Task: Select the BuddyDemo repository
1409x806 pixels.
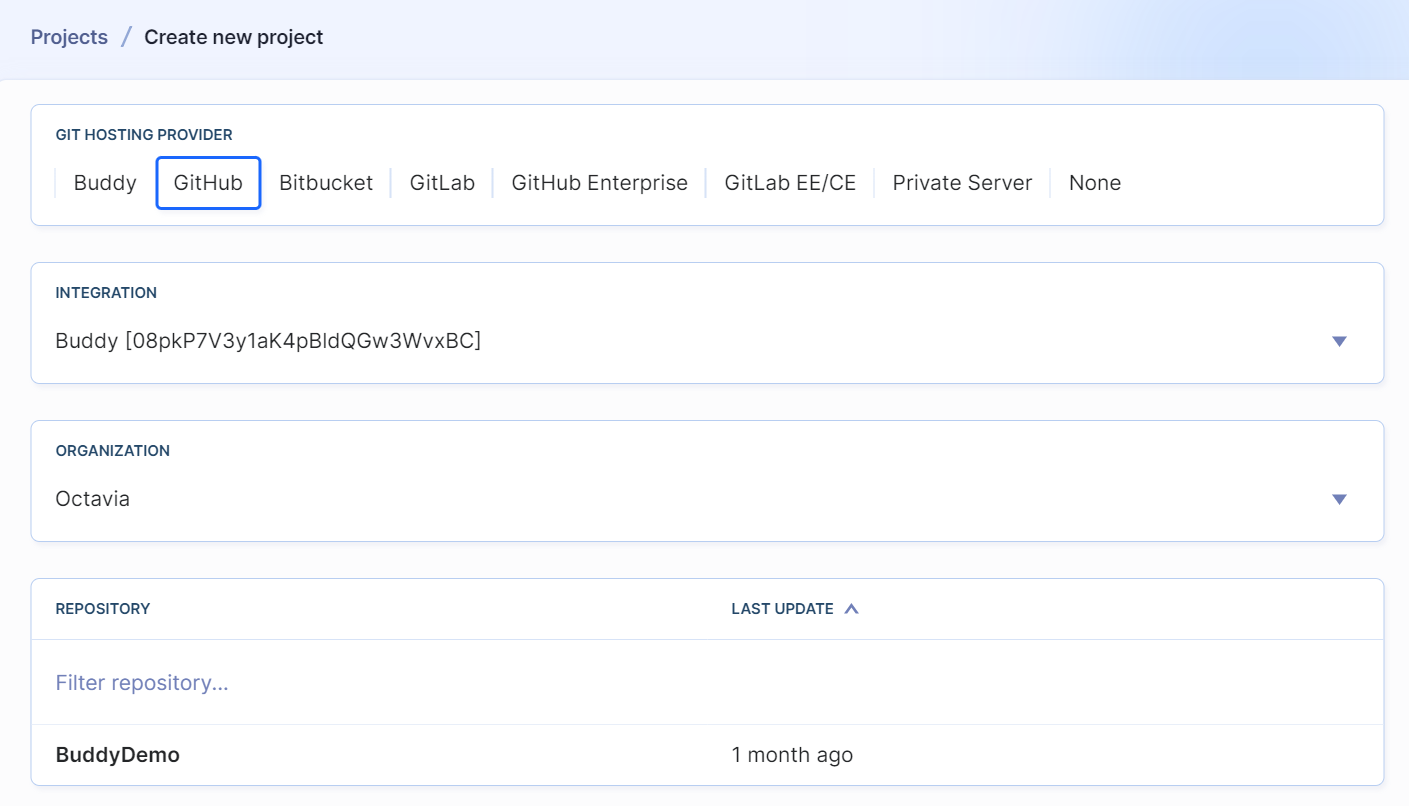Action: click(118, 755)
